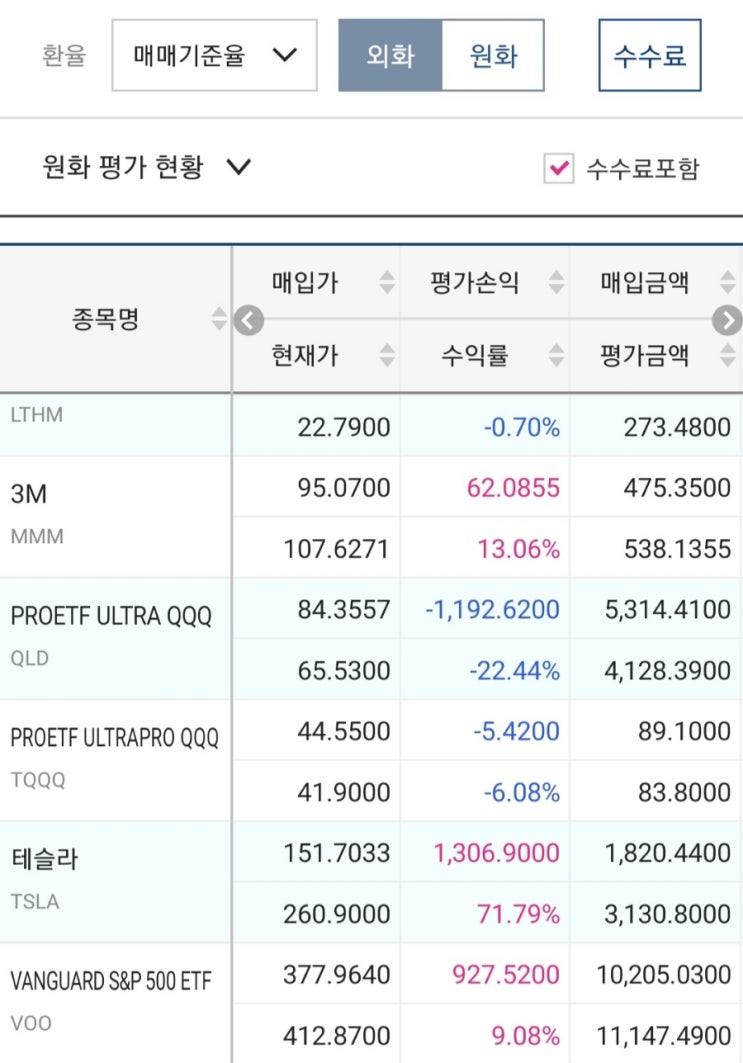This screenshot has height=1063, width=743.
Task: Click the 수수료 button
Action: [649, 56]
